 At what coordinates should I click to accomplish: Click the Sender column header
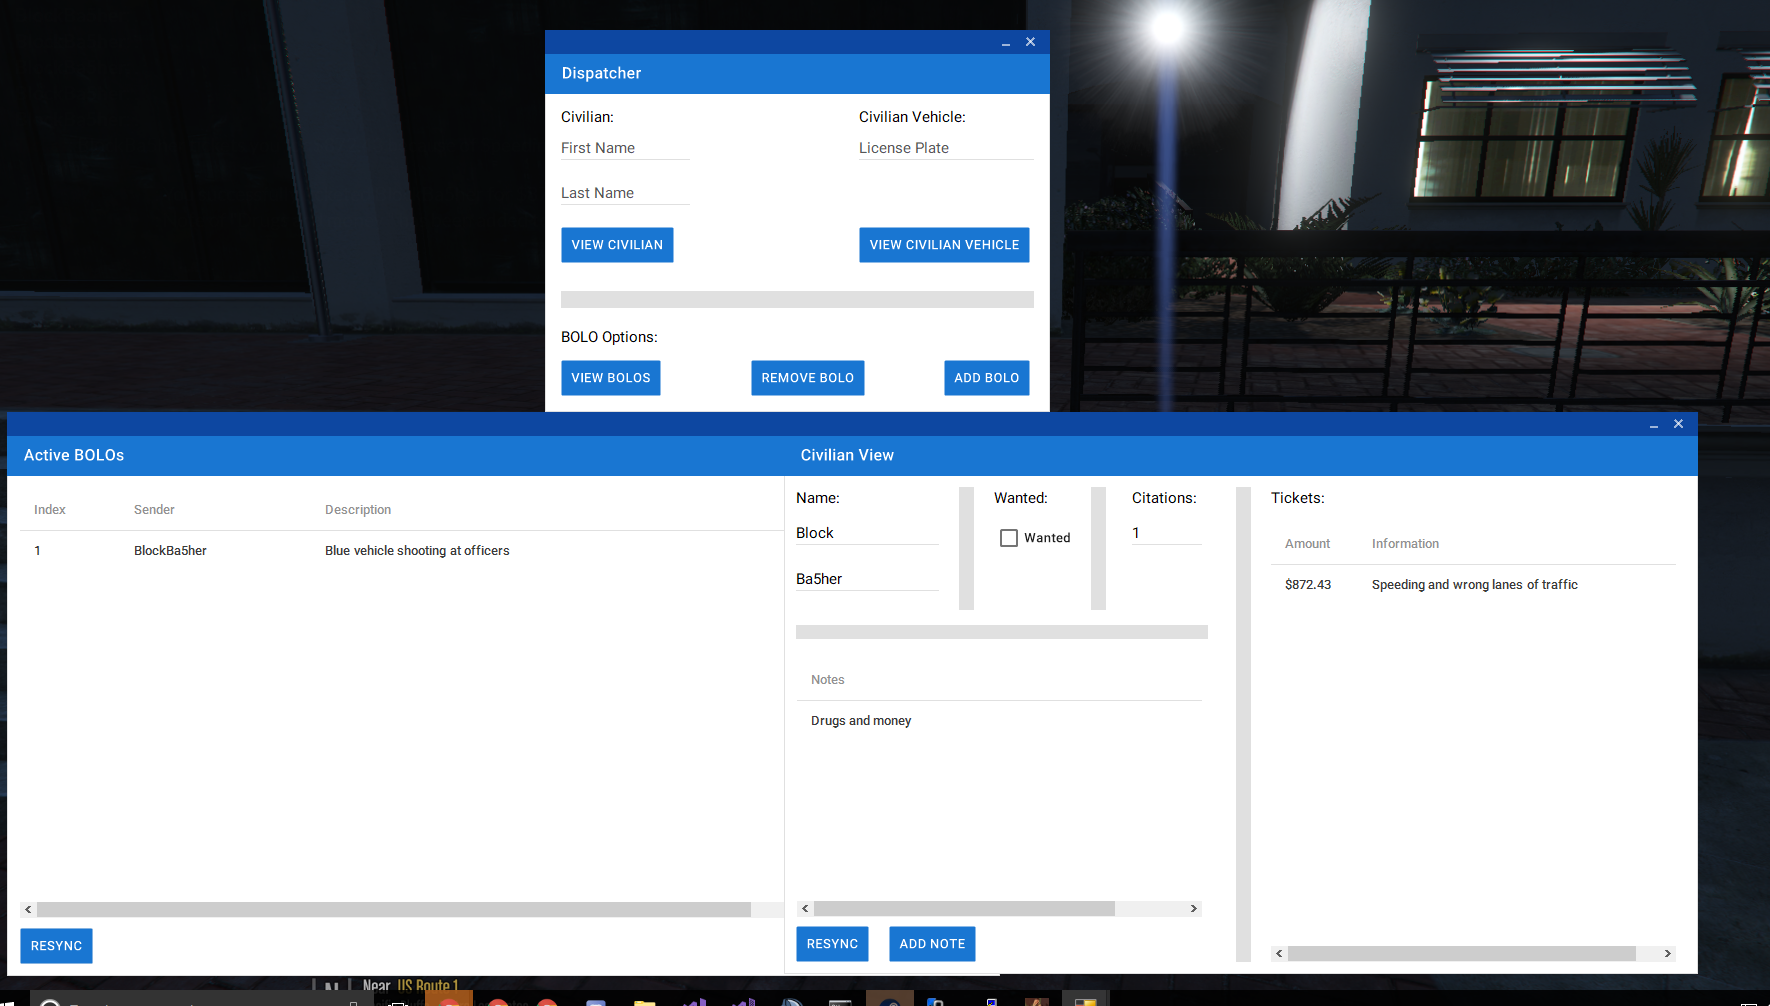click(x=154, y=510)
